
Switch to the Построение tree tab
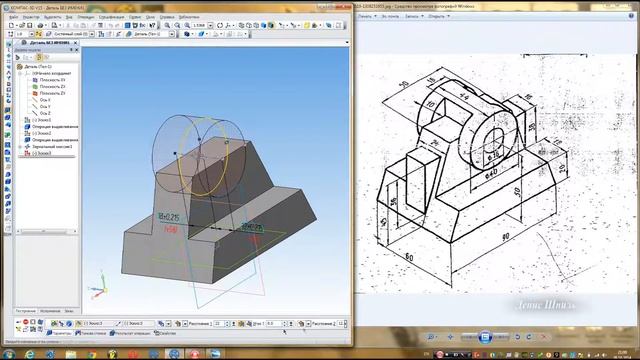pos(26,311)
